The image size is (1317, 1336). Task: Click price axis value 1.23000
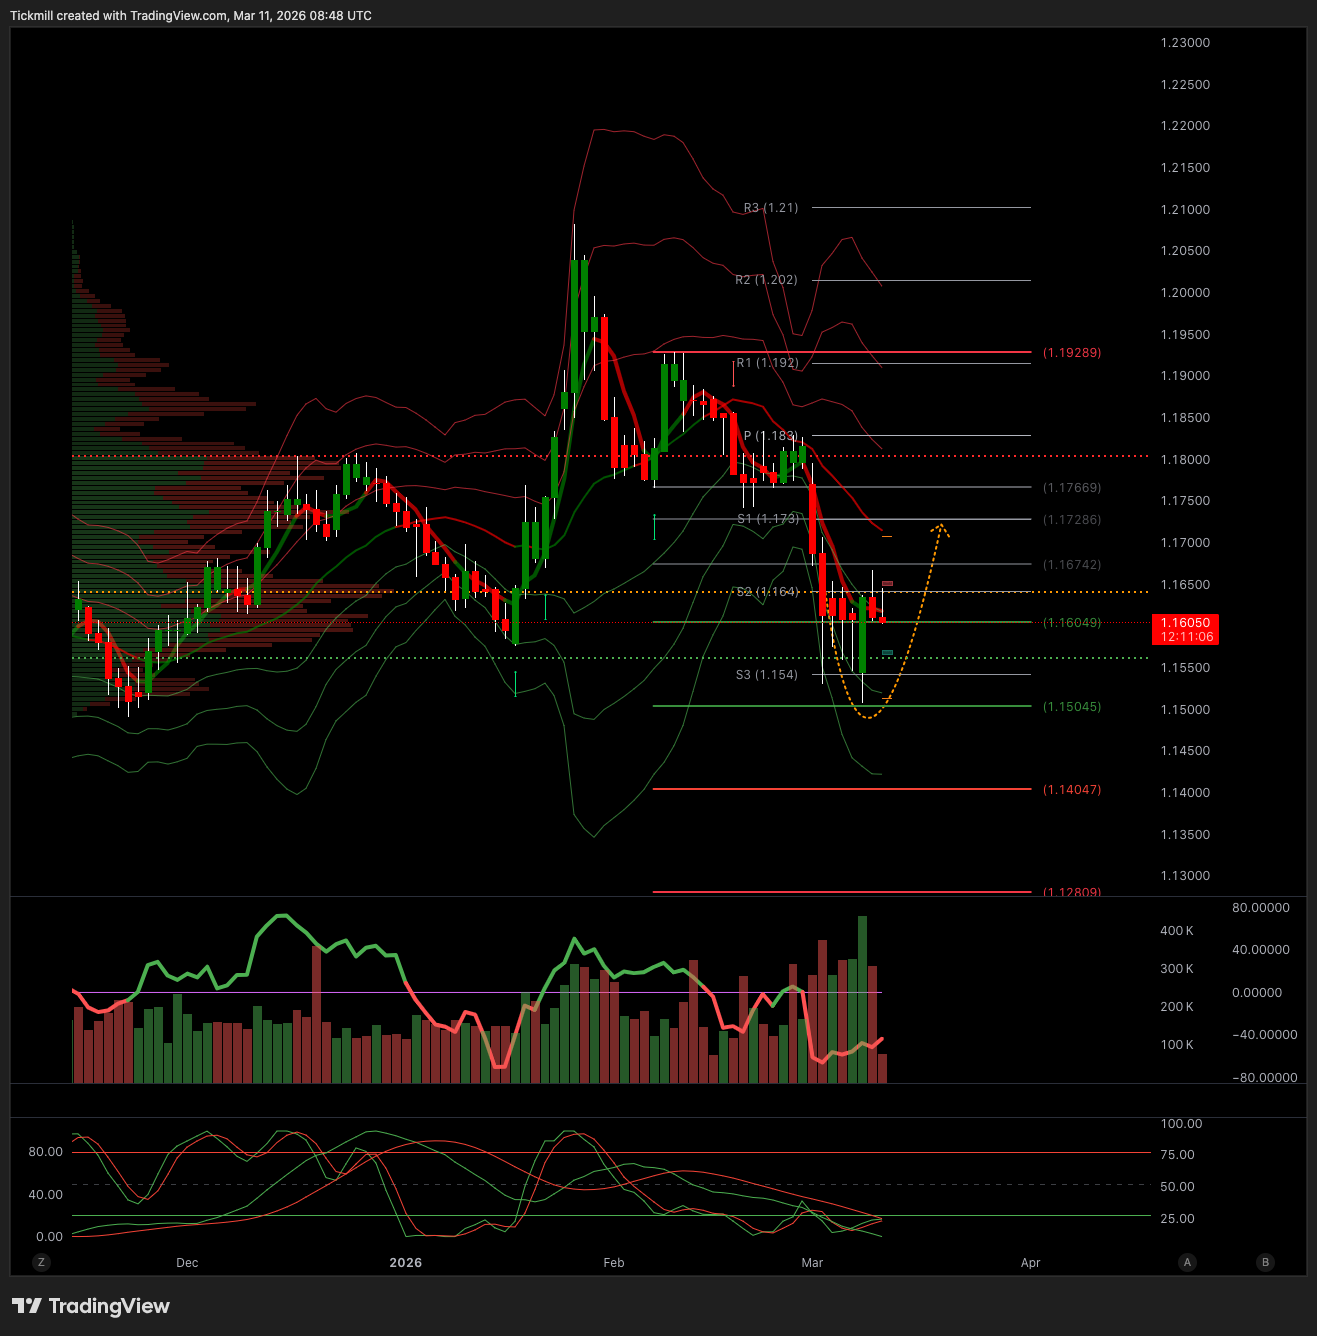1185,43
